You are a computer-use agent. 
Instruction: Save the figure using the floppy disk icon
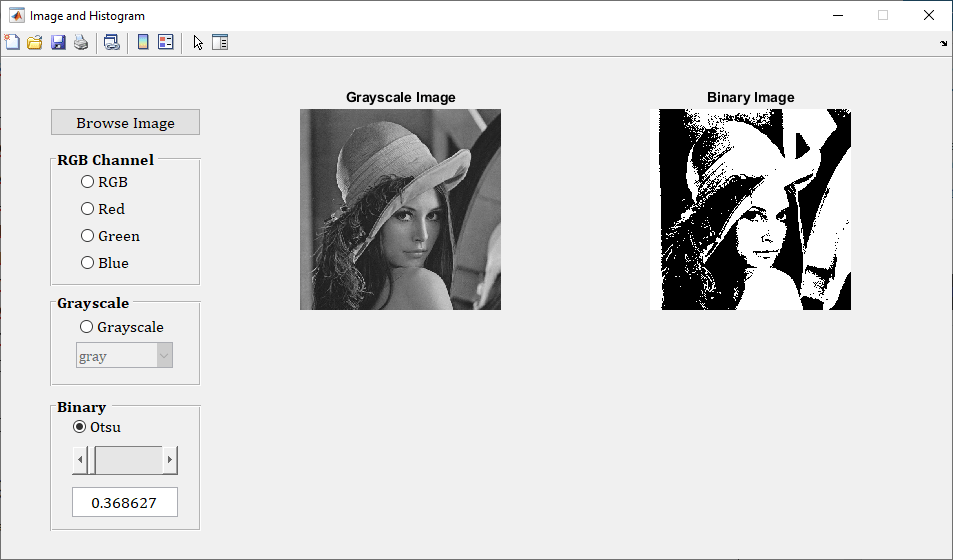(x=58, y=42)
